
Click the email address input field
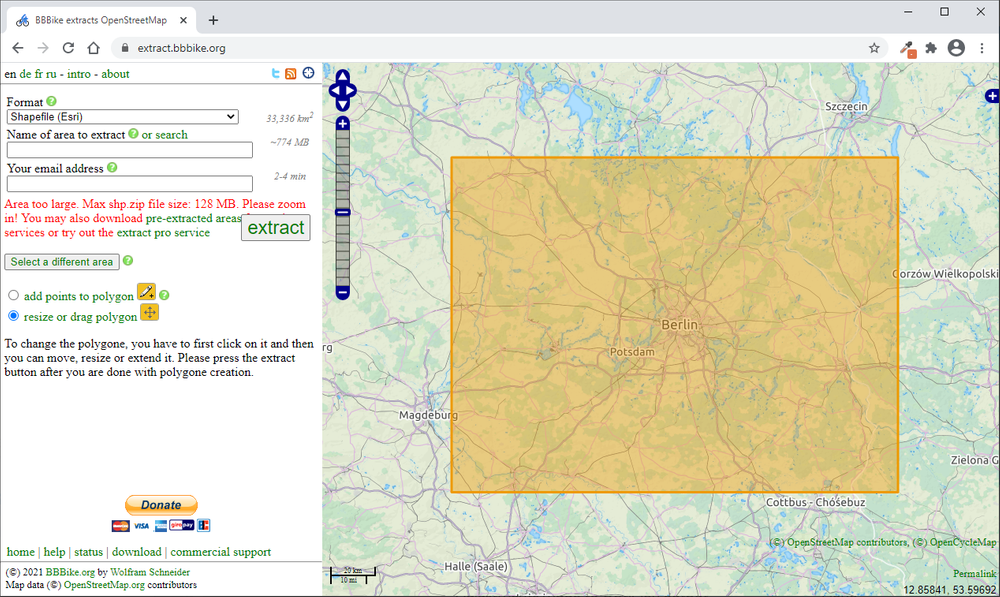128,183
